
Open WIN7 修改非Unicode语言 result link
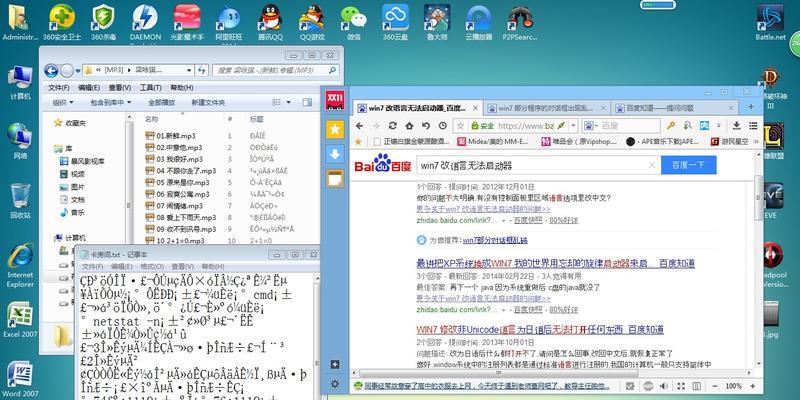[540, 329]
